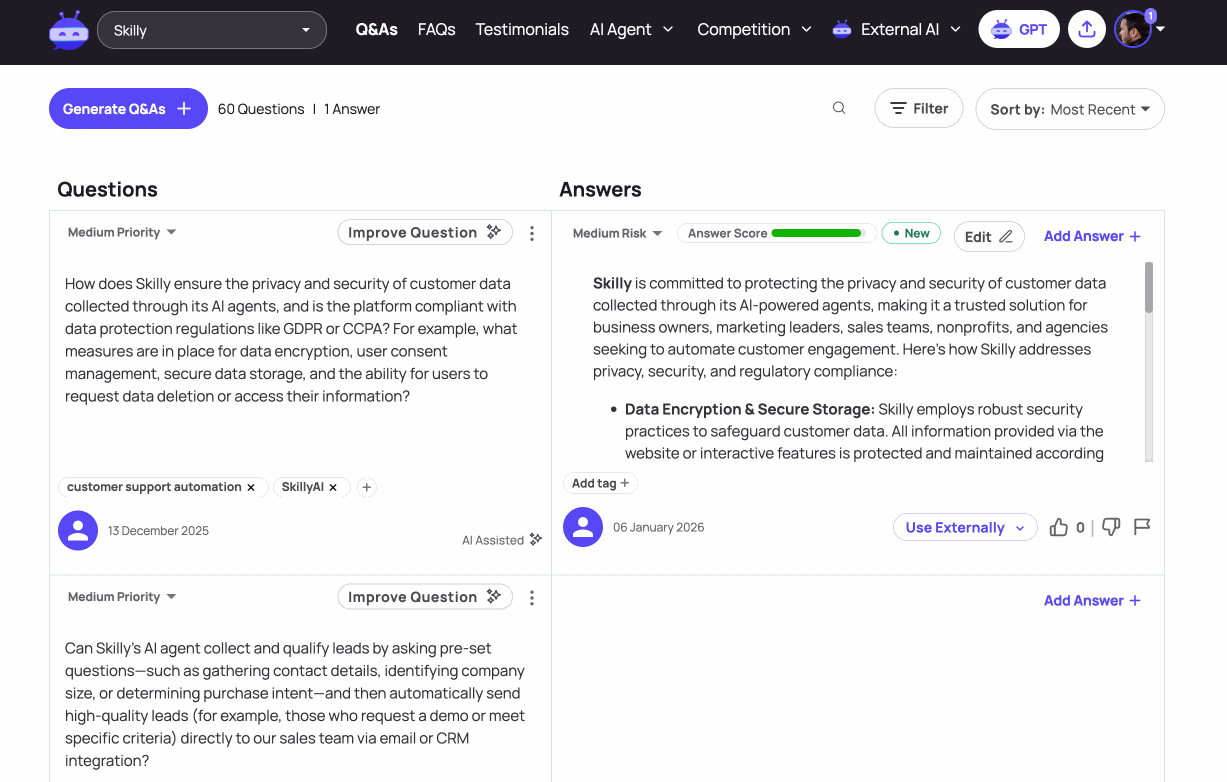Click the search magnifier icon

839,108
